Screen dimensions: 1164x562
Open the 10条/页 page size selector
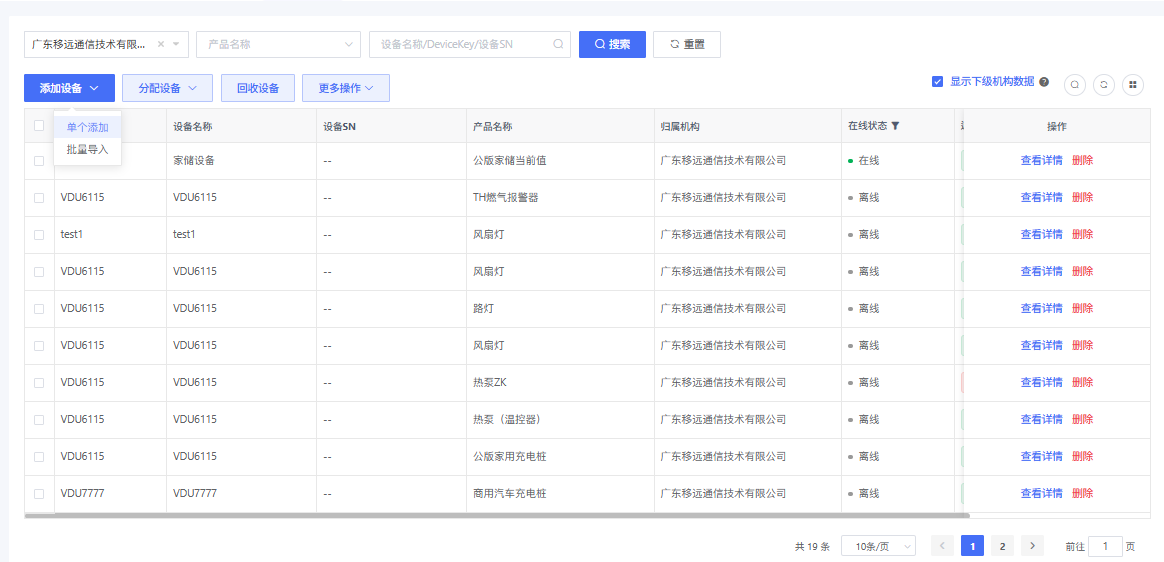click(878, 546)
